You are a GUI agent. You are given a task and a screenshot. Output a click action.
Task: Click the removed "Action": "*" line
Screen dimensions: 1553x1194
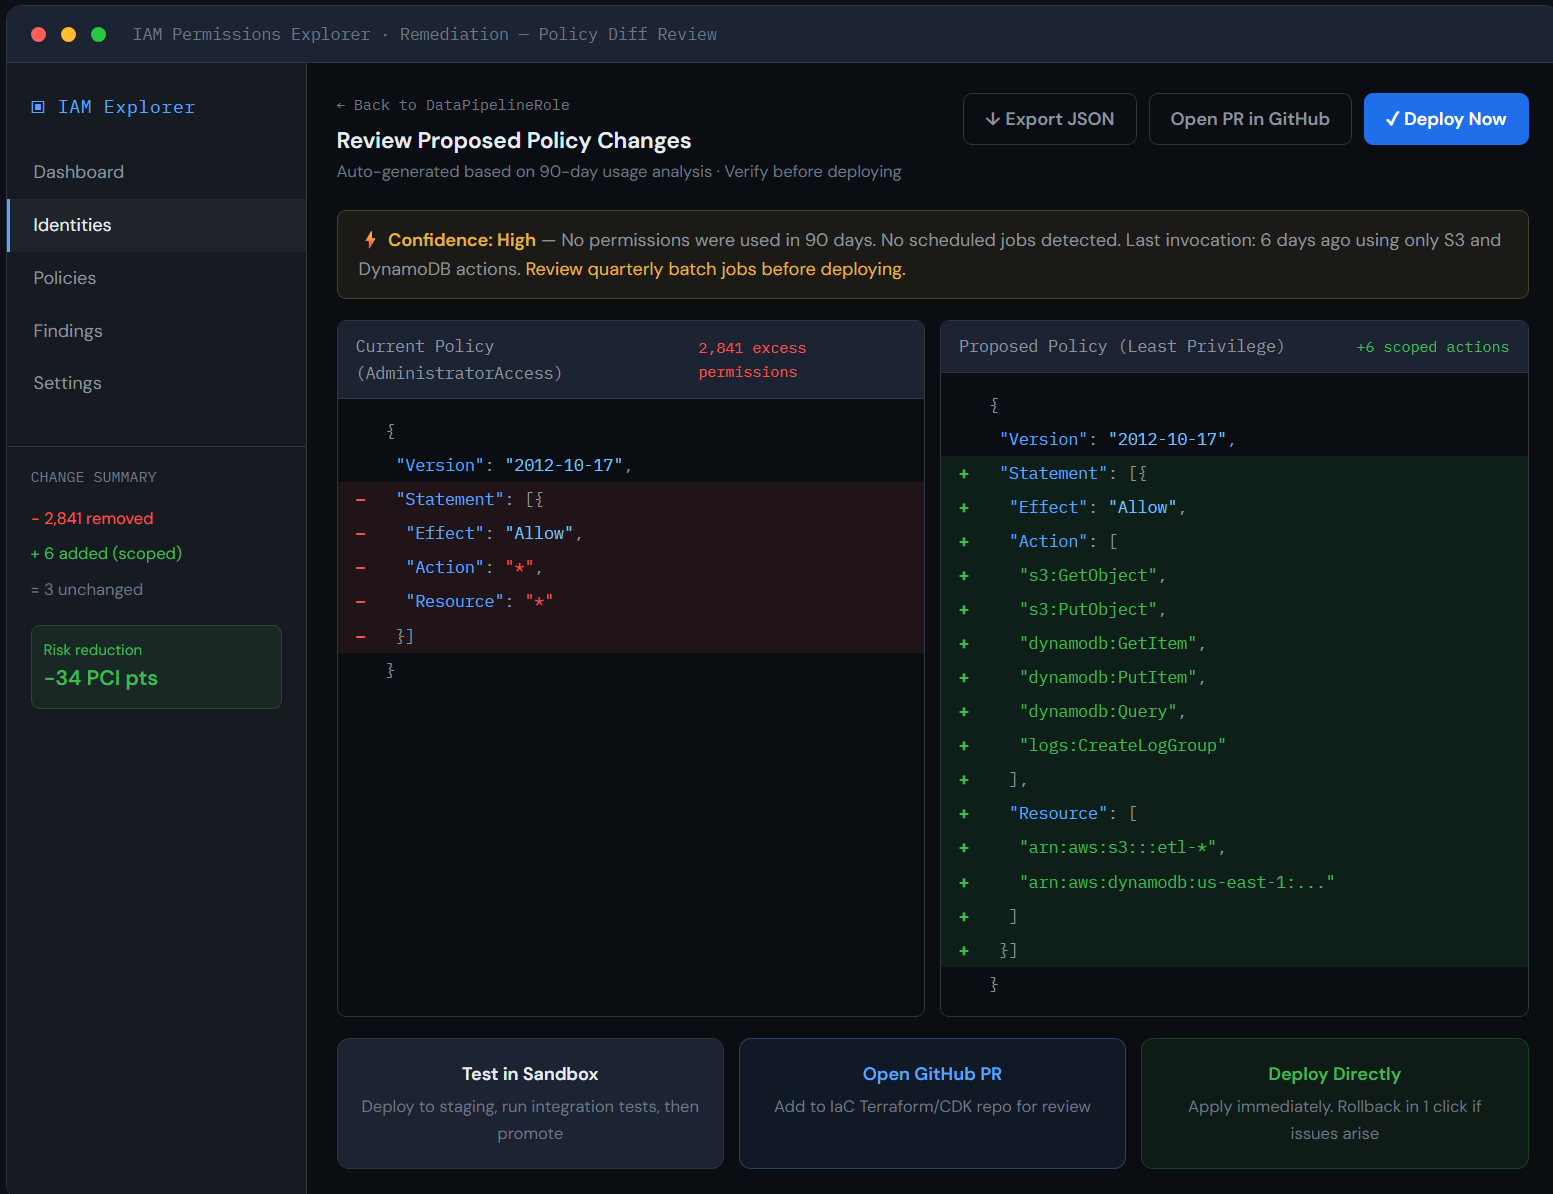[631, 567]
